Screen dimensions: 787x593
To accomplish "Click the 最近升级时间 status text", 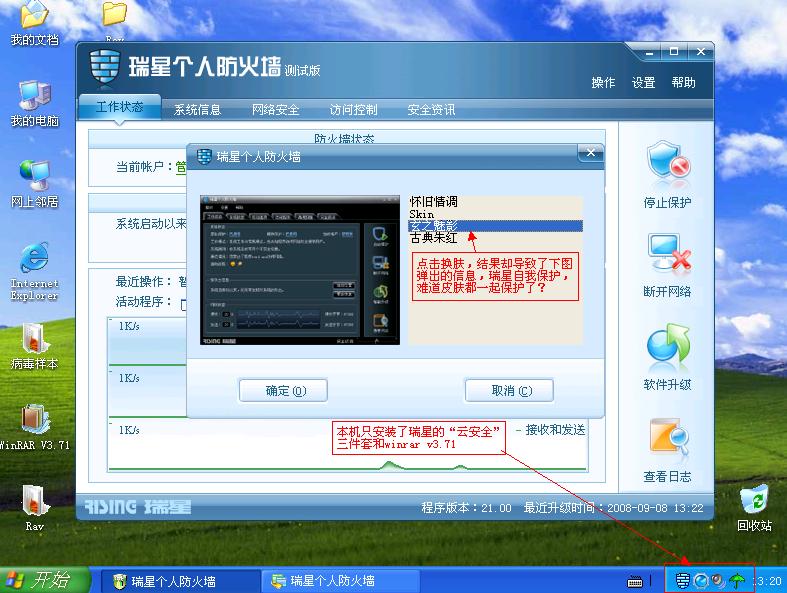I will coord(613,508).
